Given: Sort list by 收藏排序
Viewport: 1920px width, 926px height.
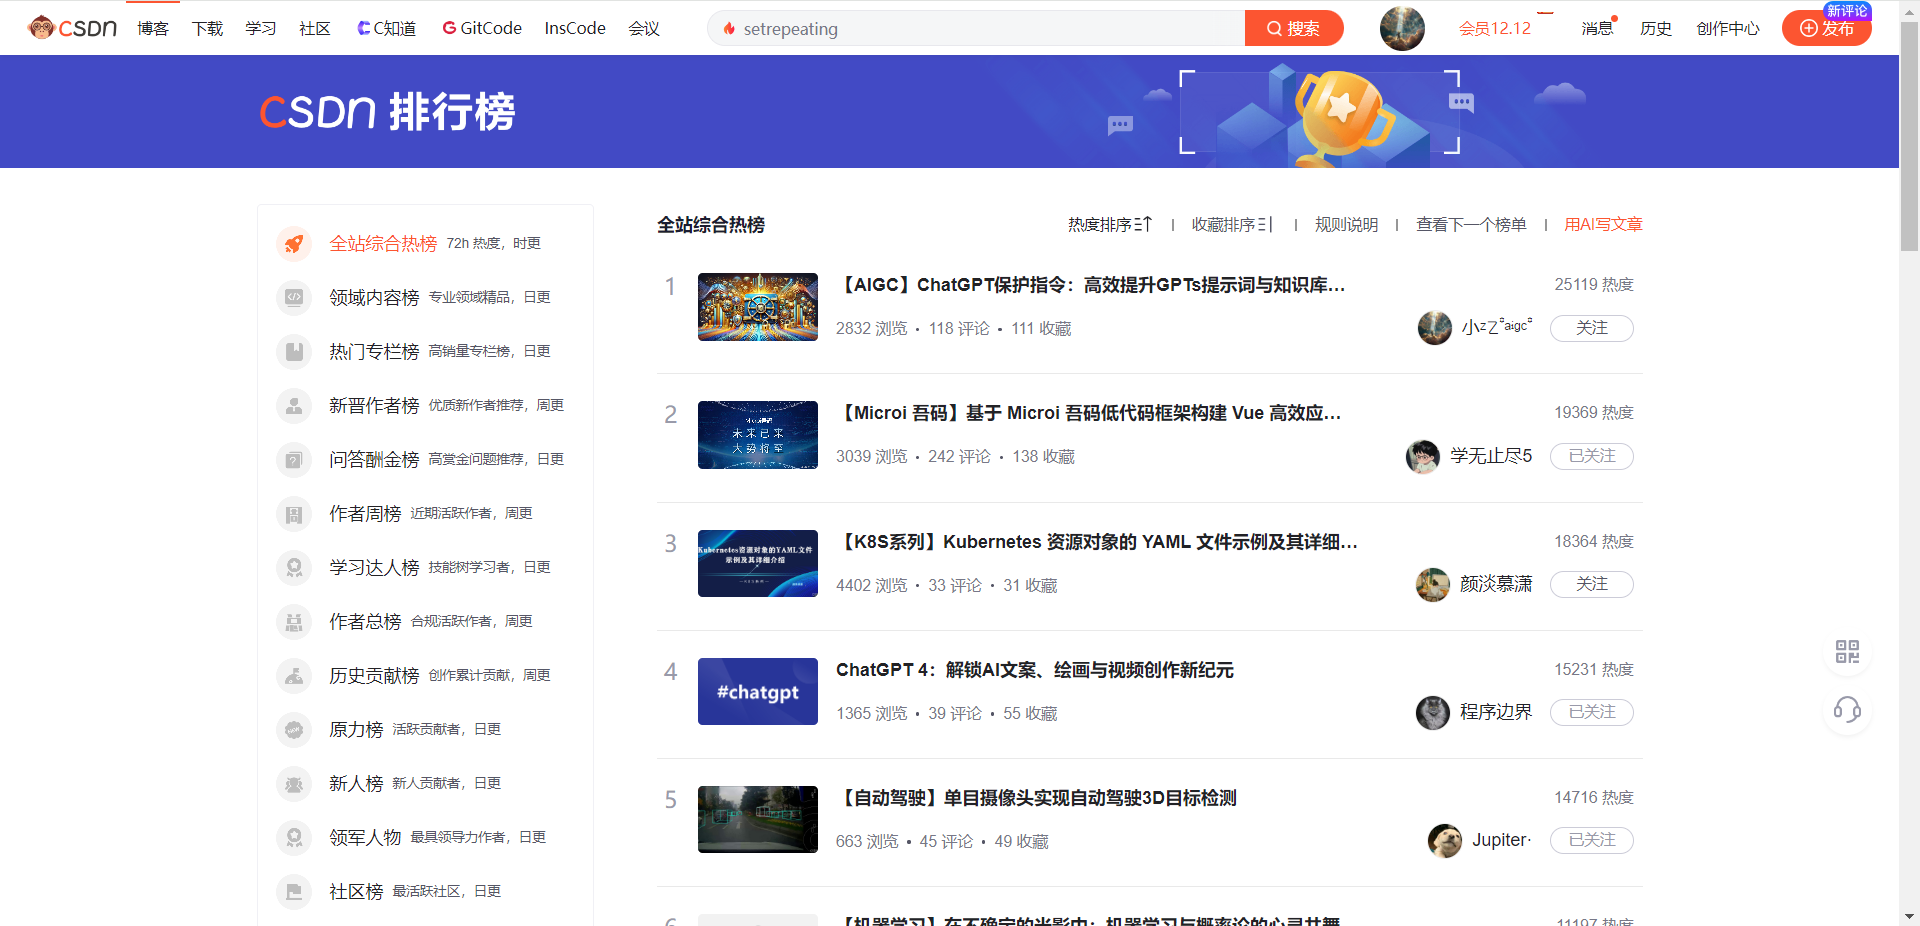Looking at the screenshot, I should [1232, 225].
